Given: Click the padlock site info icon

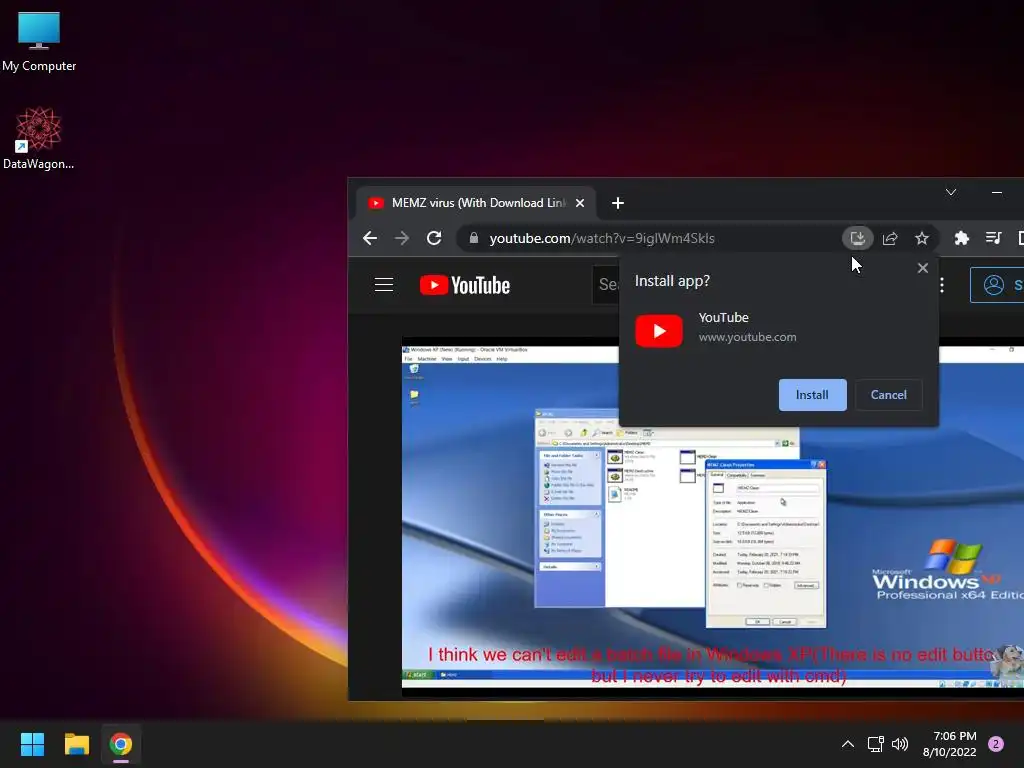Looking at the screenshot, I should click(x=474, y=238).
